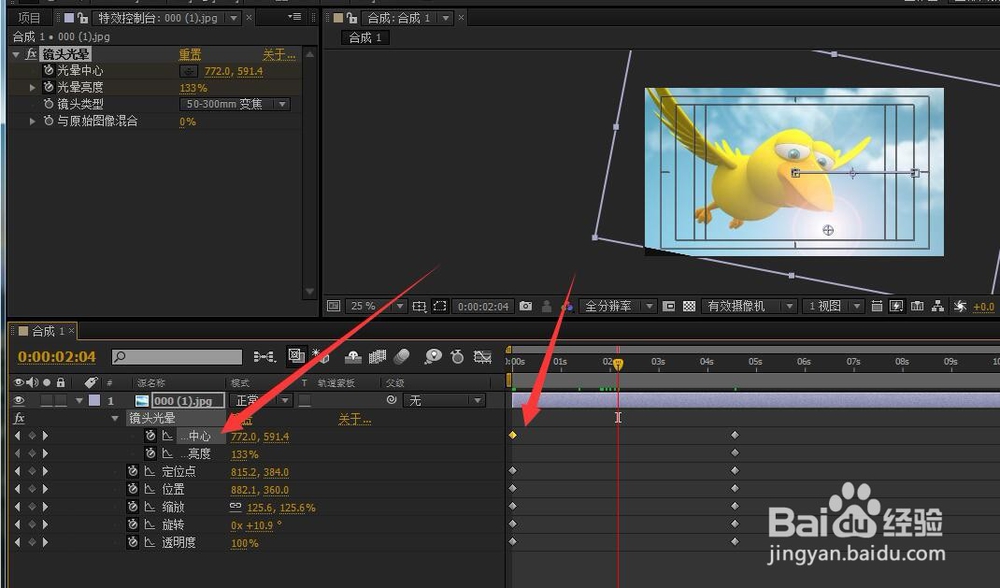The image size is (1000, 588).
Task: Toggle stopwatch for 光晕亮度 in effect controls
Action: pos(48,87)
